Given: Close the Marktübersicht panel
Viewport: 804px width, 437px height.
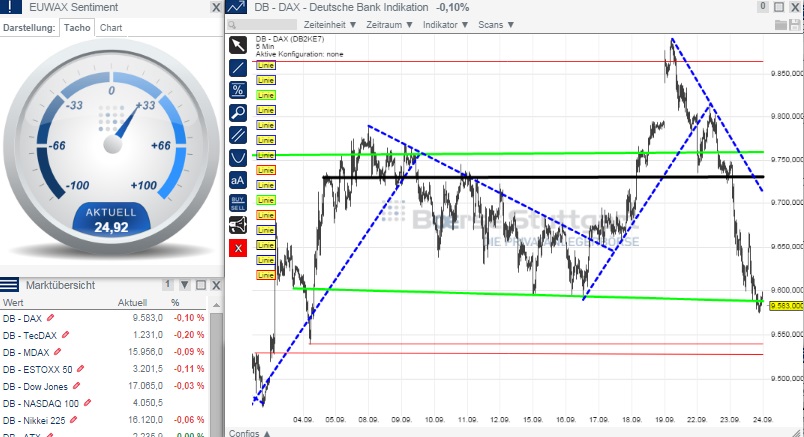Looking at the screenshot, I should tap(216, 285).
